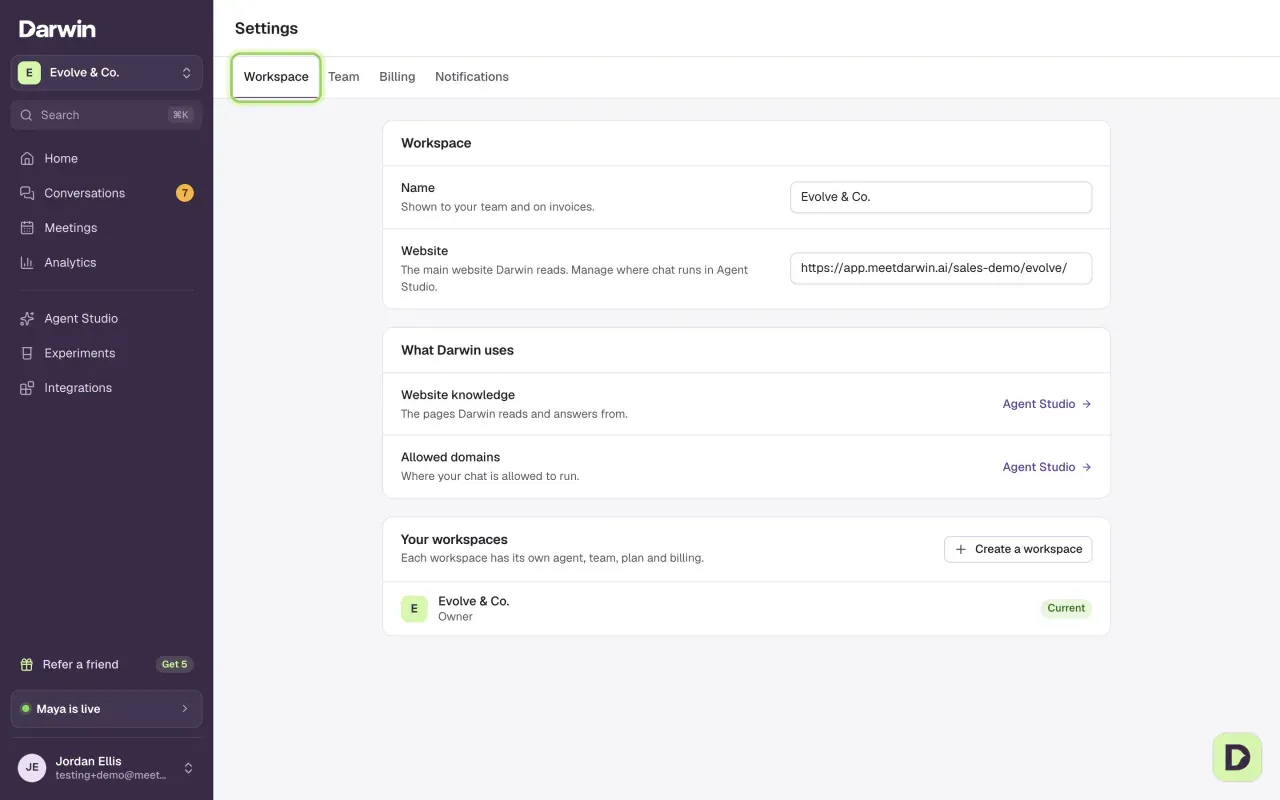Click the ⌘K shortcut hint
This screenshot has height=800, width=1280.
point(181,115)
